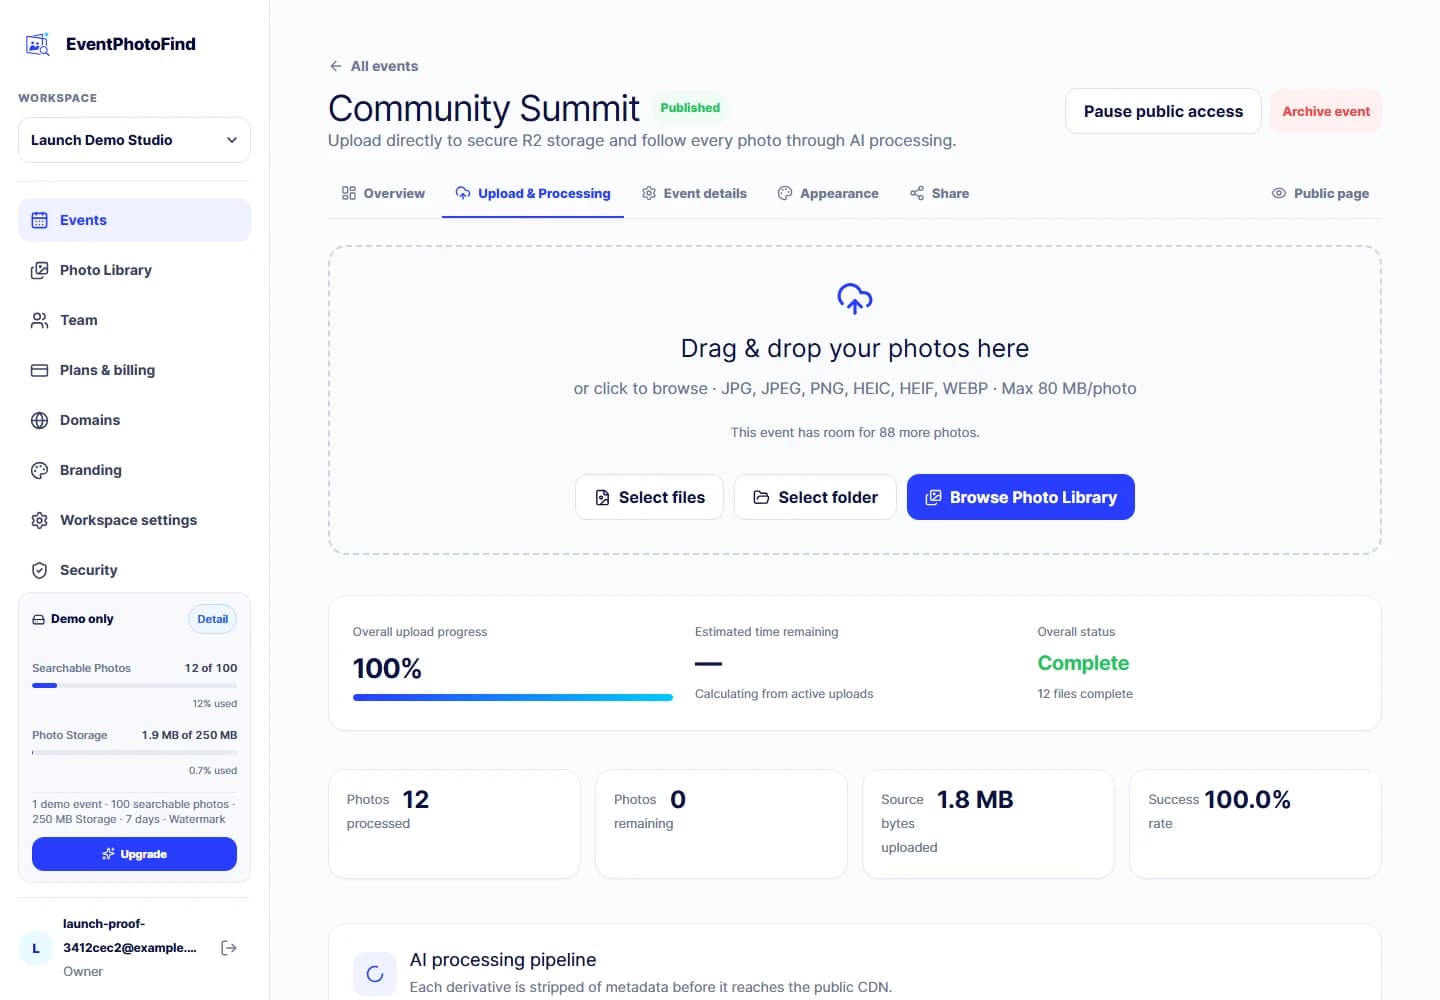The width and height of the screenshot is (1440, 1000).
Task: Go to the Team section
Action: click(134, 320)
